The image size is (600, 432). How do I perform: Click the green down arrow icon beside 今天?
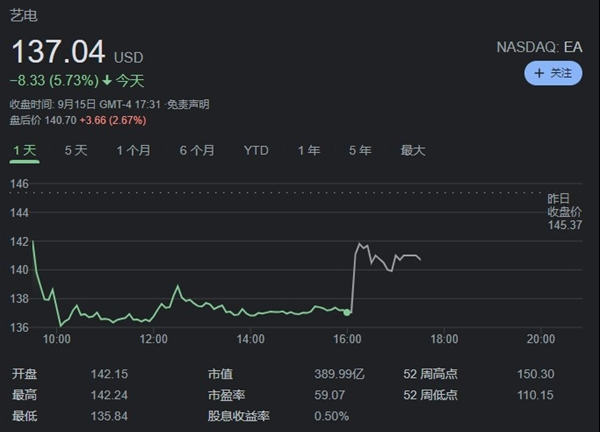(x=106, y=80)
